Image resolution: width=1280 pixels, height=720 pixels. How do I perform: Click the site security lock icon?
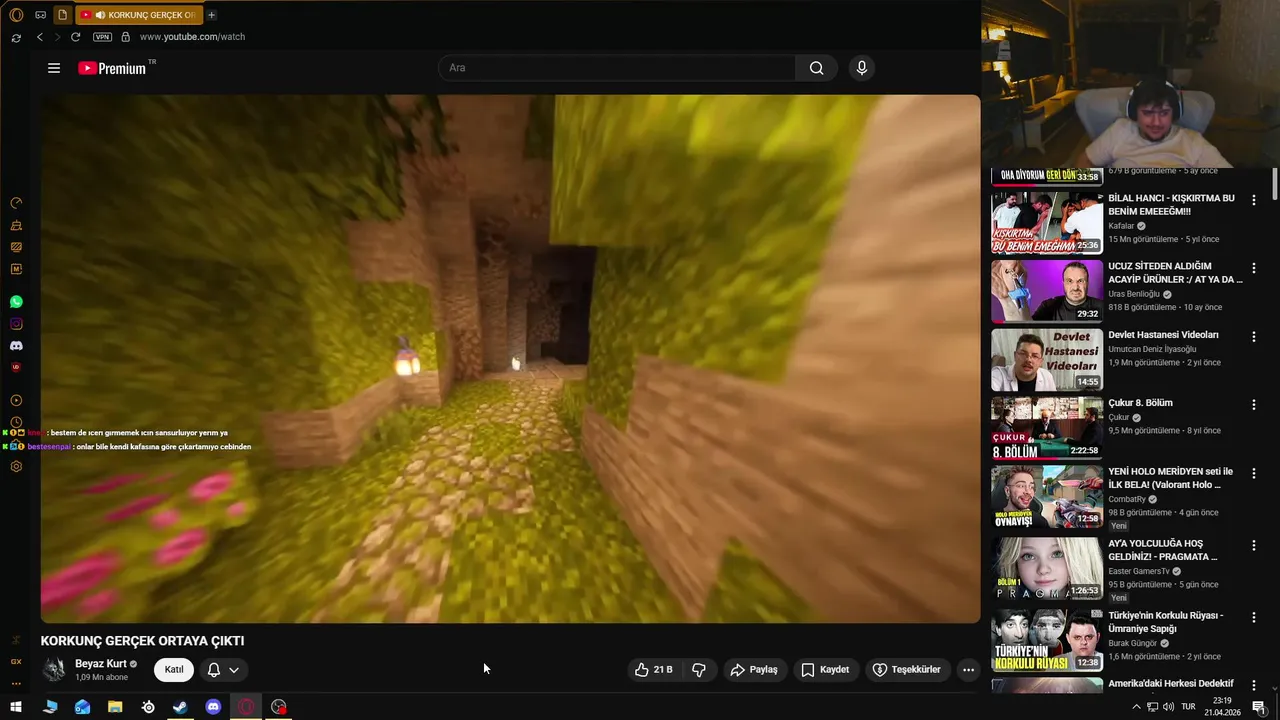(125, 37)
